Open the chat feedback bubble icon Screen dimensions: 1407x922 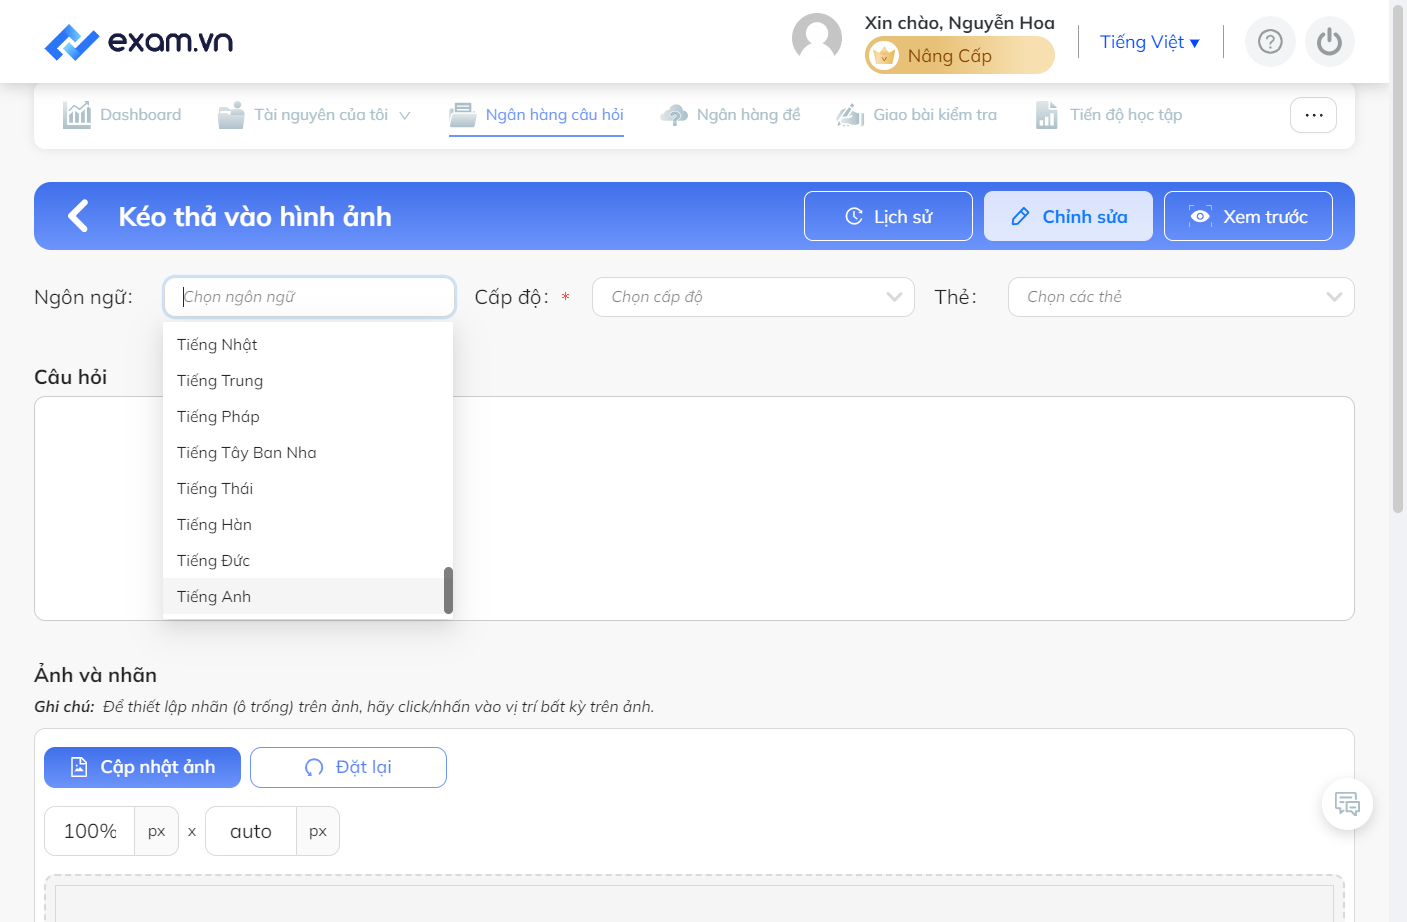pos(1347,804)
